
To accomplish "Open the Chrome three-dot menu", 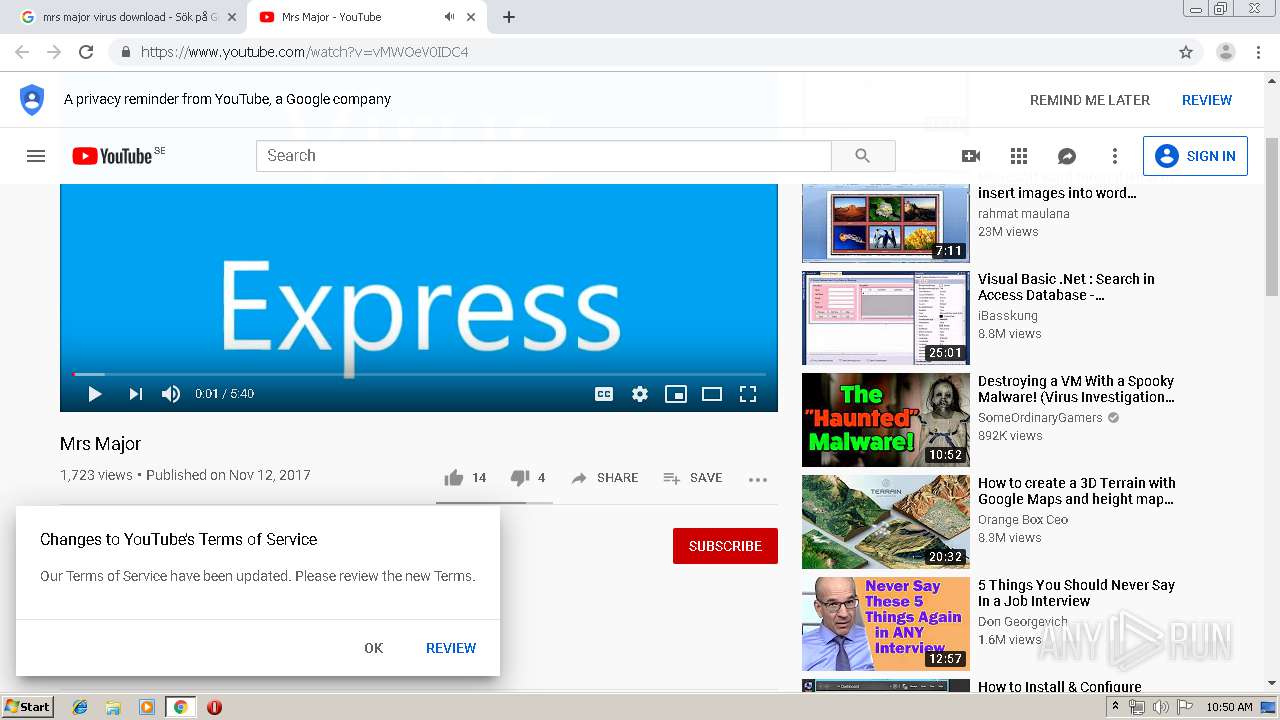I will pos(1258,52).
